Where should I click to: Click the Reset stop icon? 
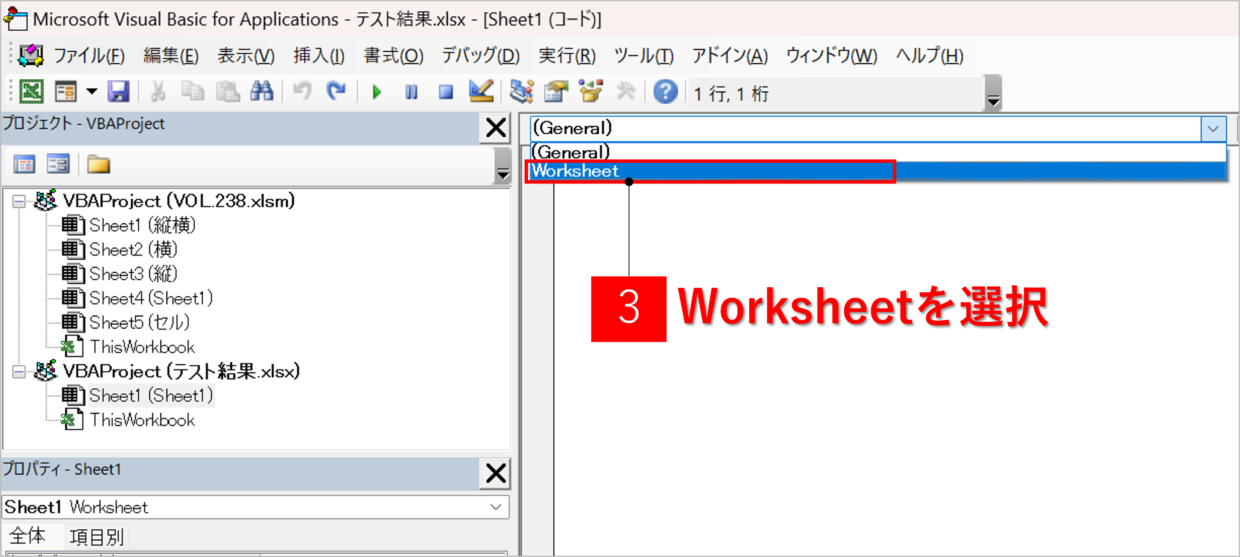[x=446, y=92]
